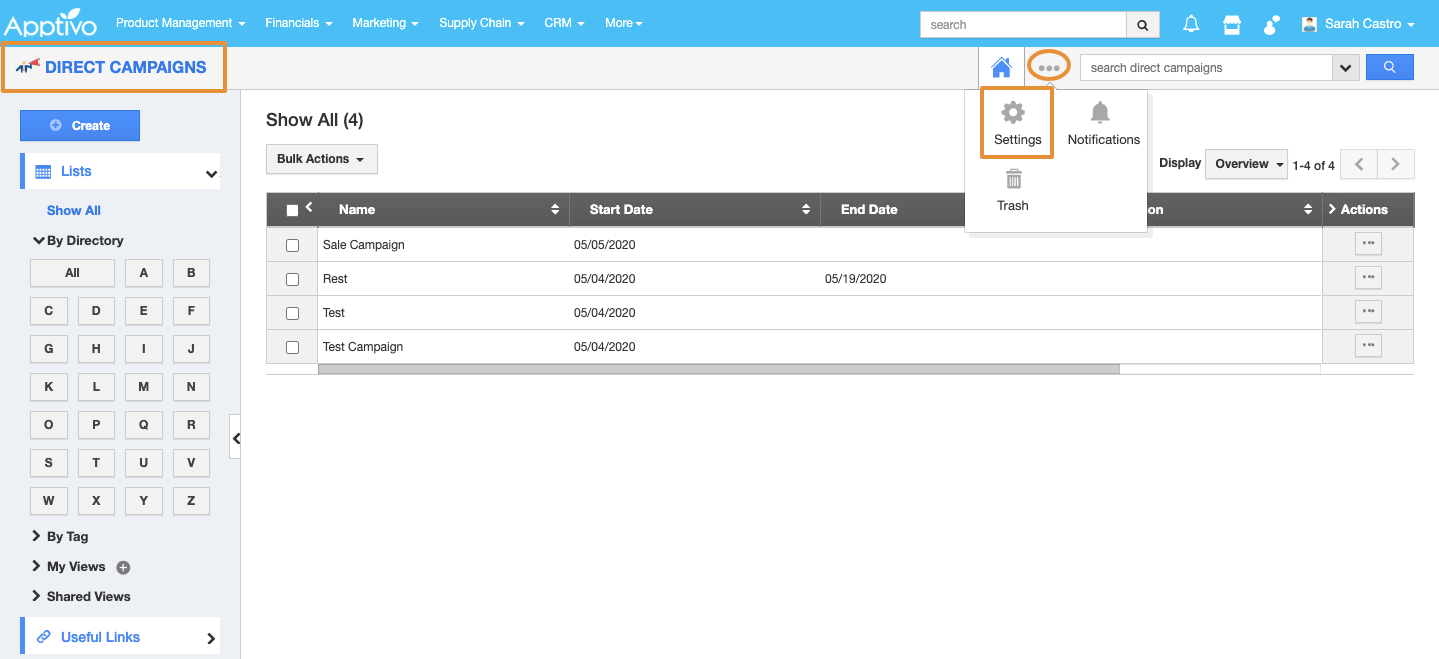
Task: Open the Financials menu
Action: click(x=298, y=23)
